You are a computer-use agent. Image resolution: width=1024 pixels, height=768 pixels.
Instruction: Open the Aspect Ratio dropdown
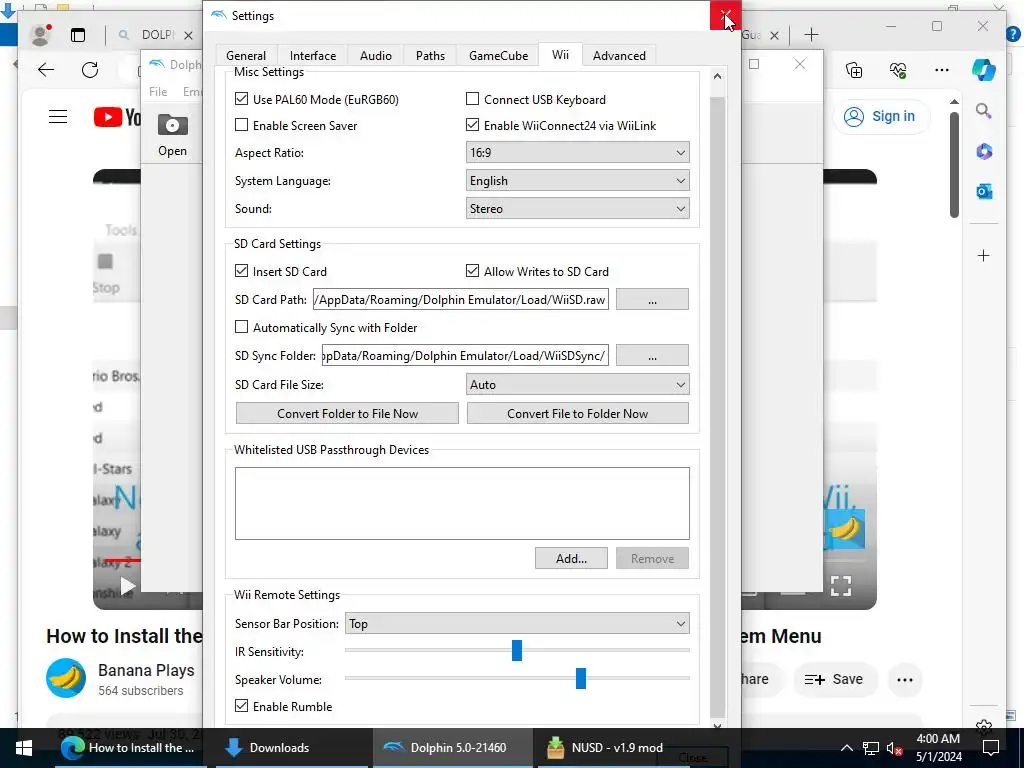pyautogui.click(x=577, y=153)
